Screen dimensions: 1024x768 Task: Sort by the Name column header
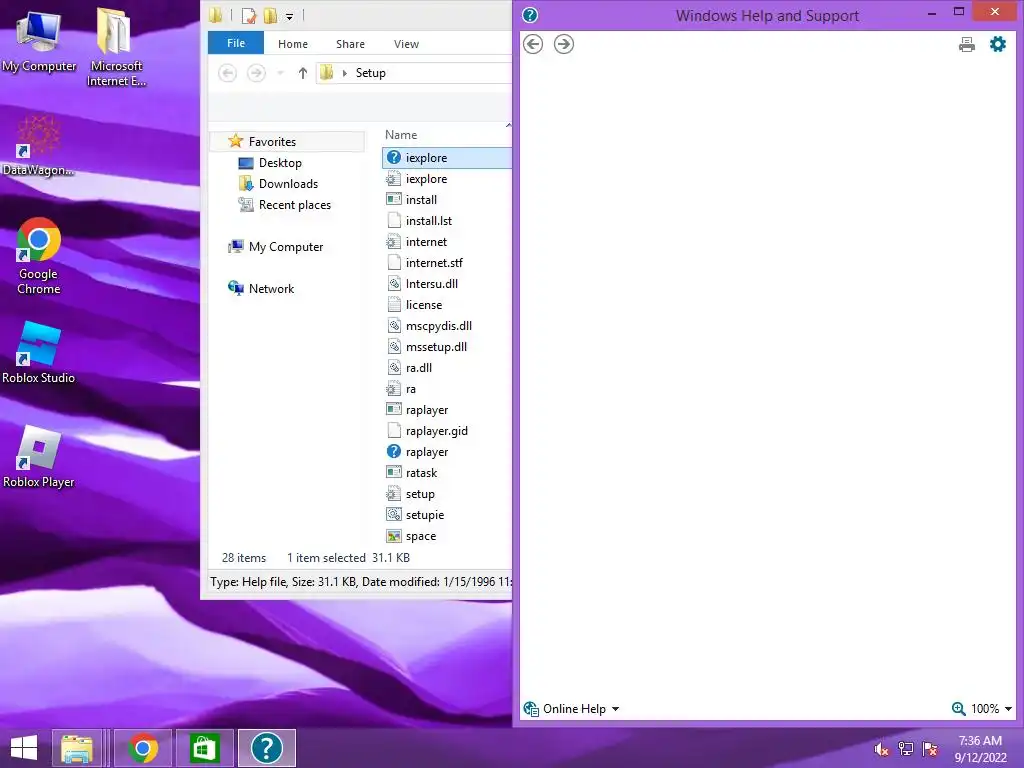pos(401,135)
